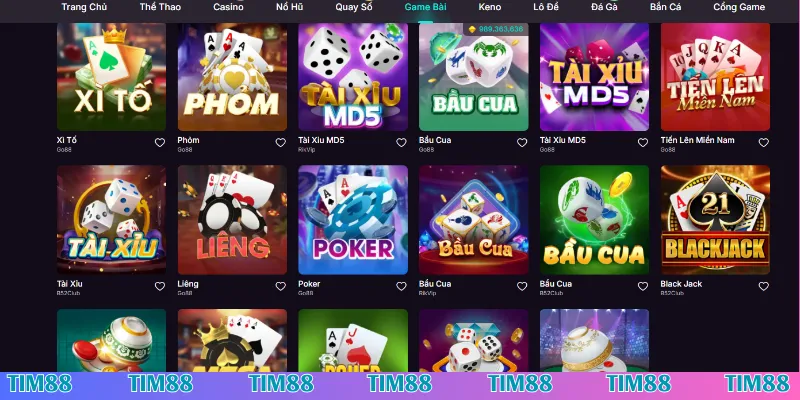Switch to the Casino section
Screen dimensions: 800x400
[228, 7]
